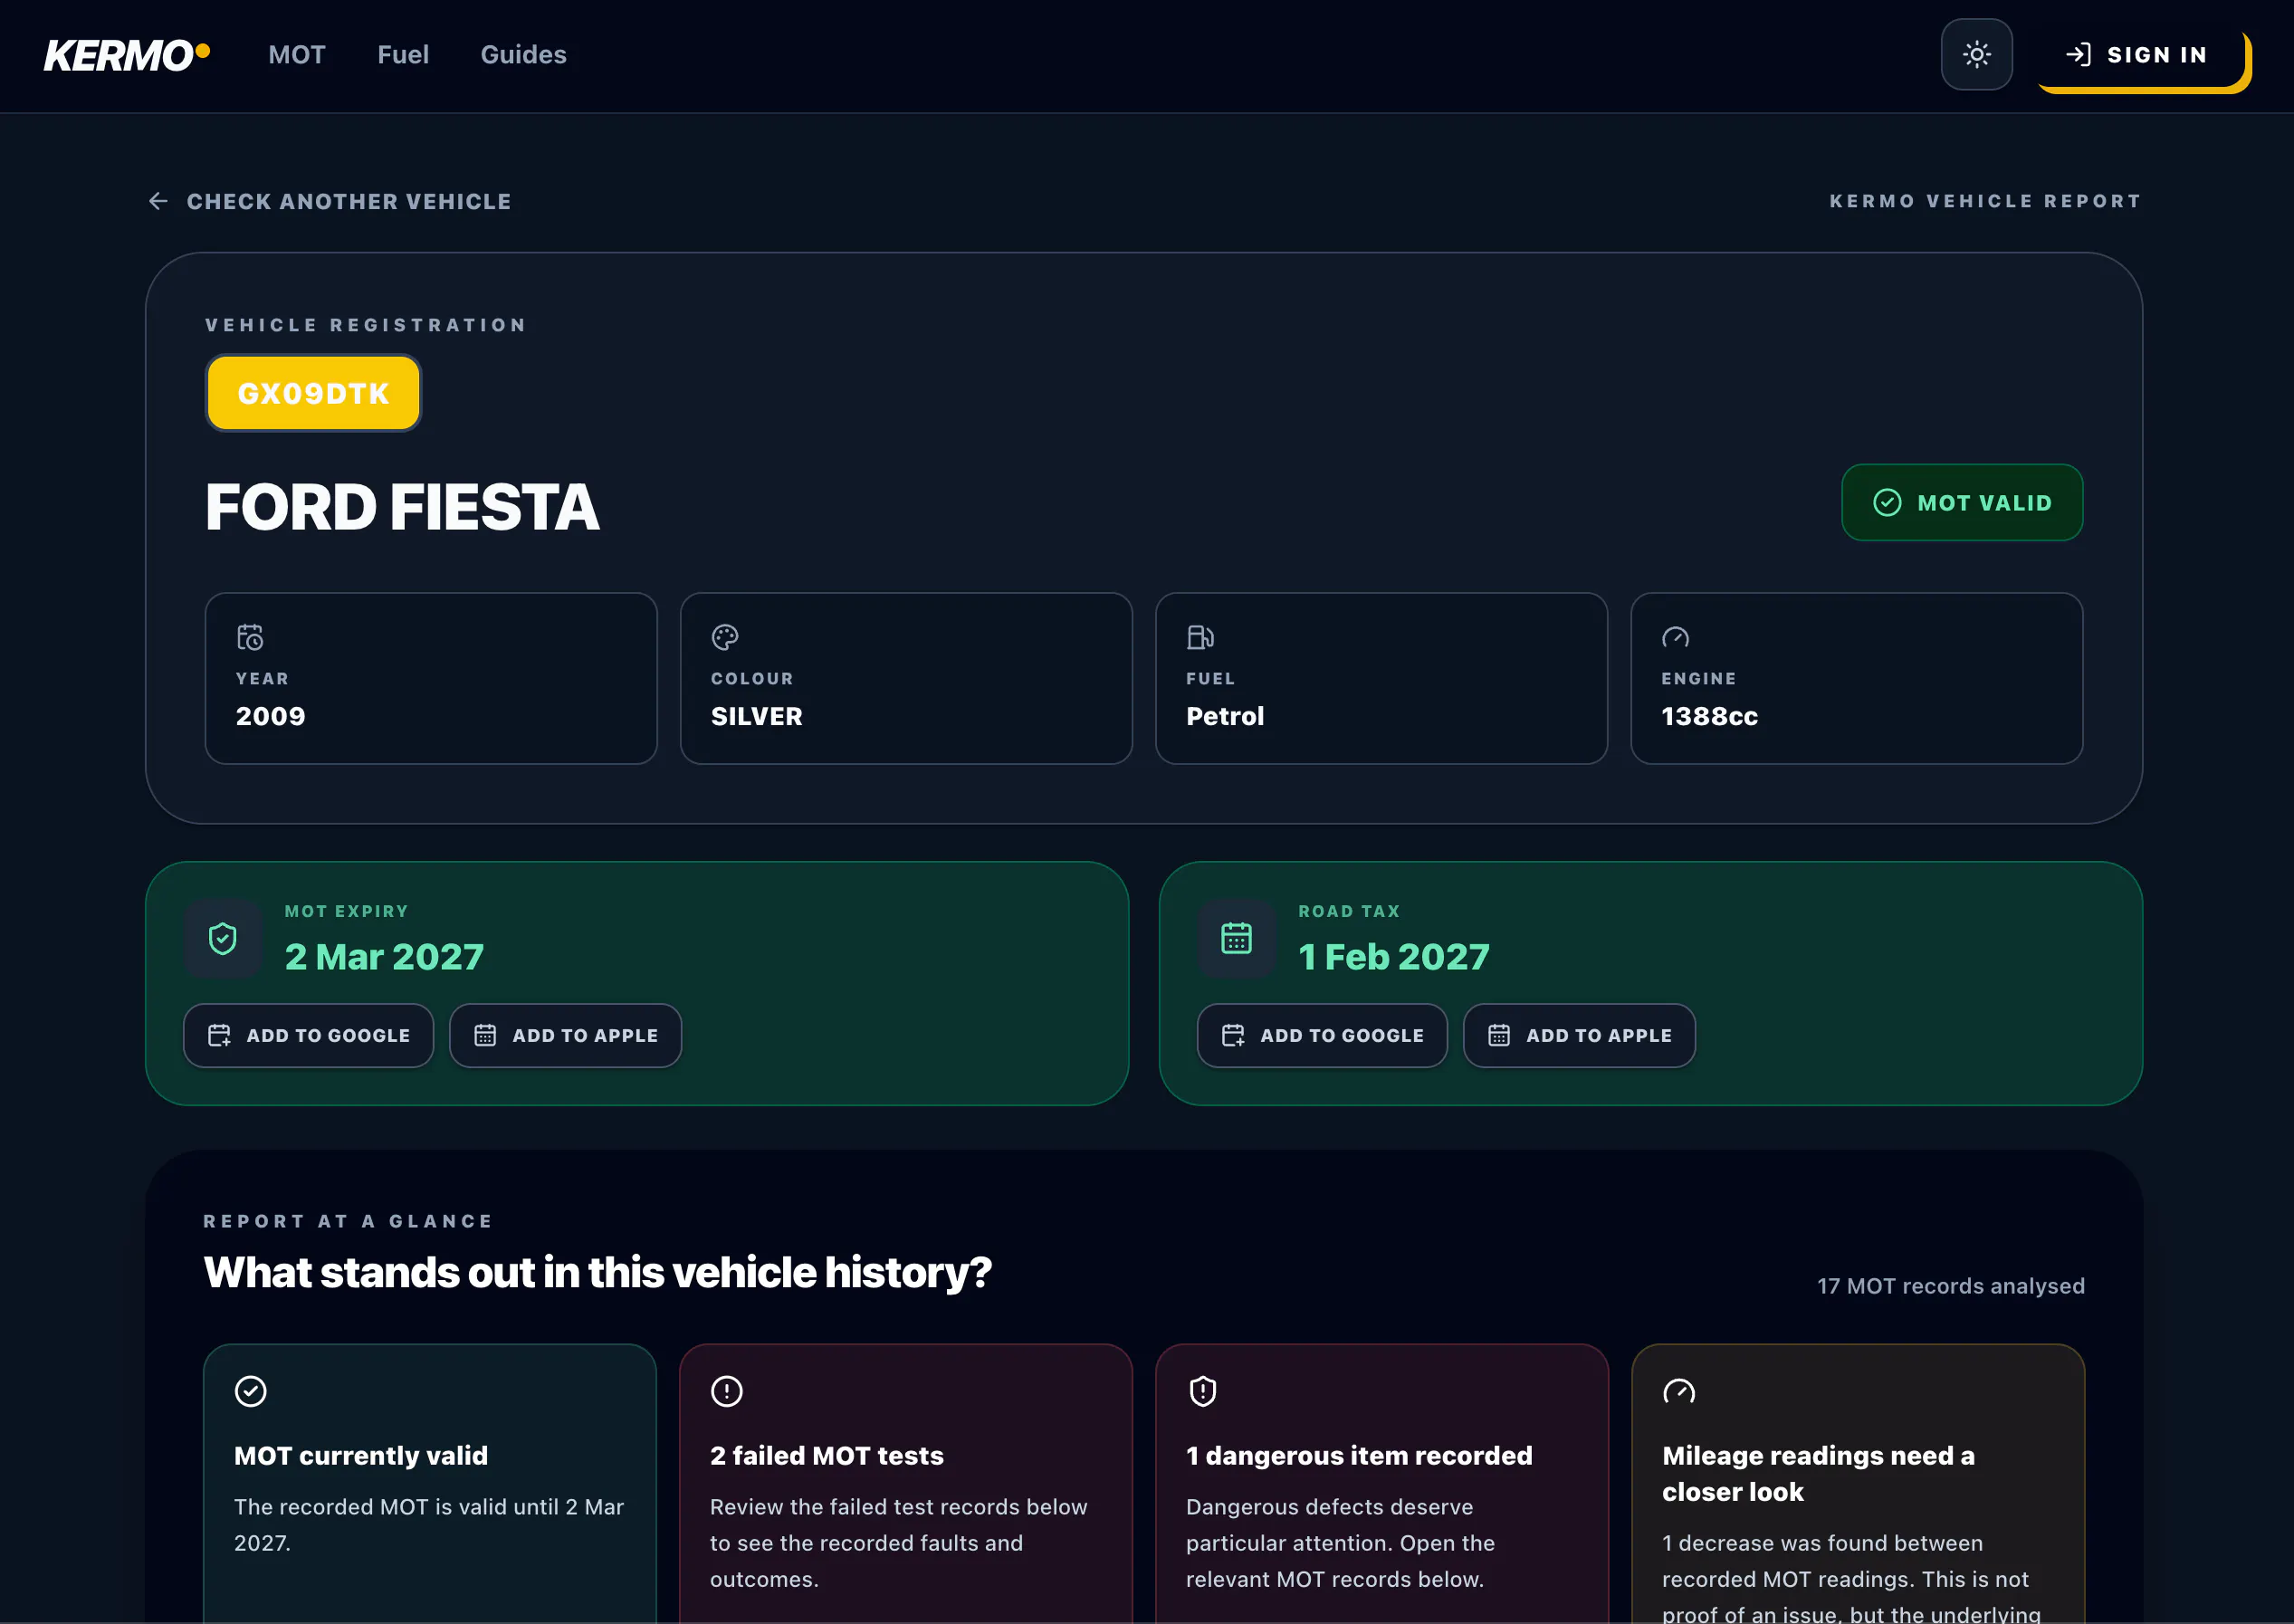The width and height of the screenshot is (2294, 1624).
Task: Add road tax to Google calendar
Action: pos(1323,1035)
